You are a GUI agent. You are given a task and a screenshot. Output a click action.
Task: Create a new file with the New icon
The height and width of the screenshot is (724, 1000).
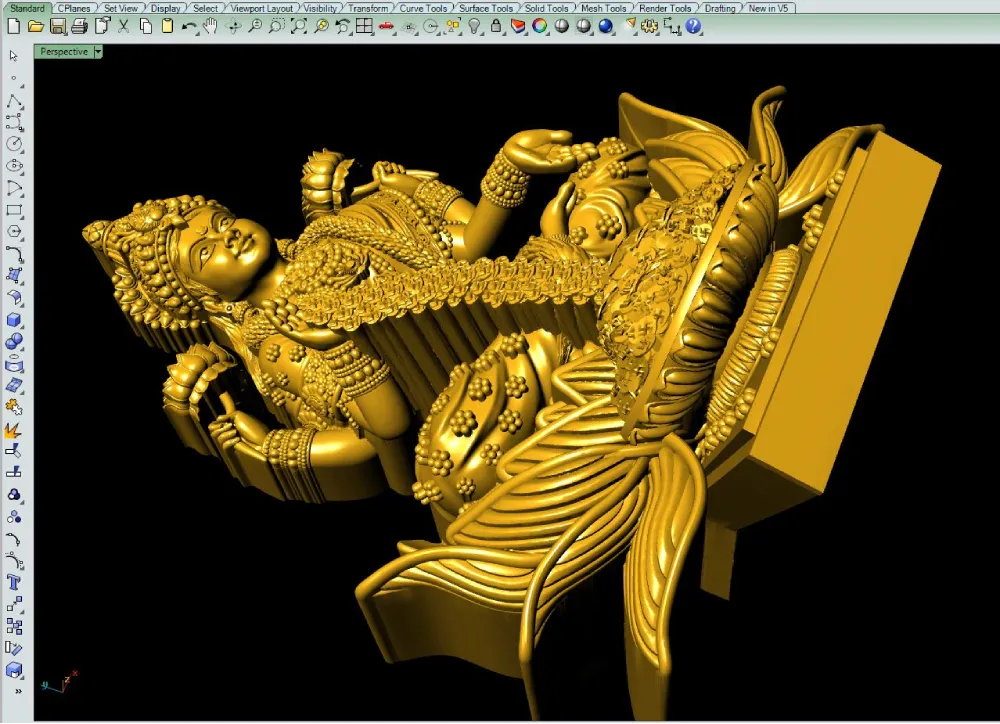click(x=13, y=26)
